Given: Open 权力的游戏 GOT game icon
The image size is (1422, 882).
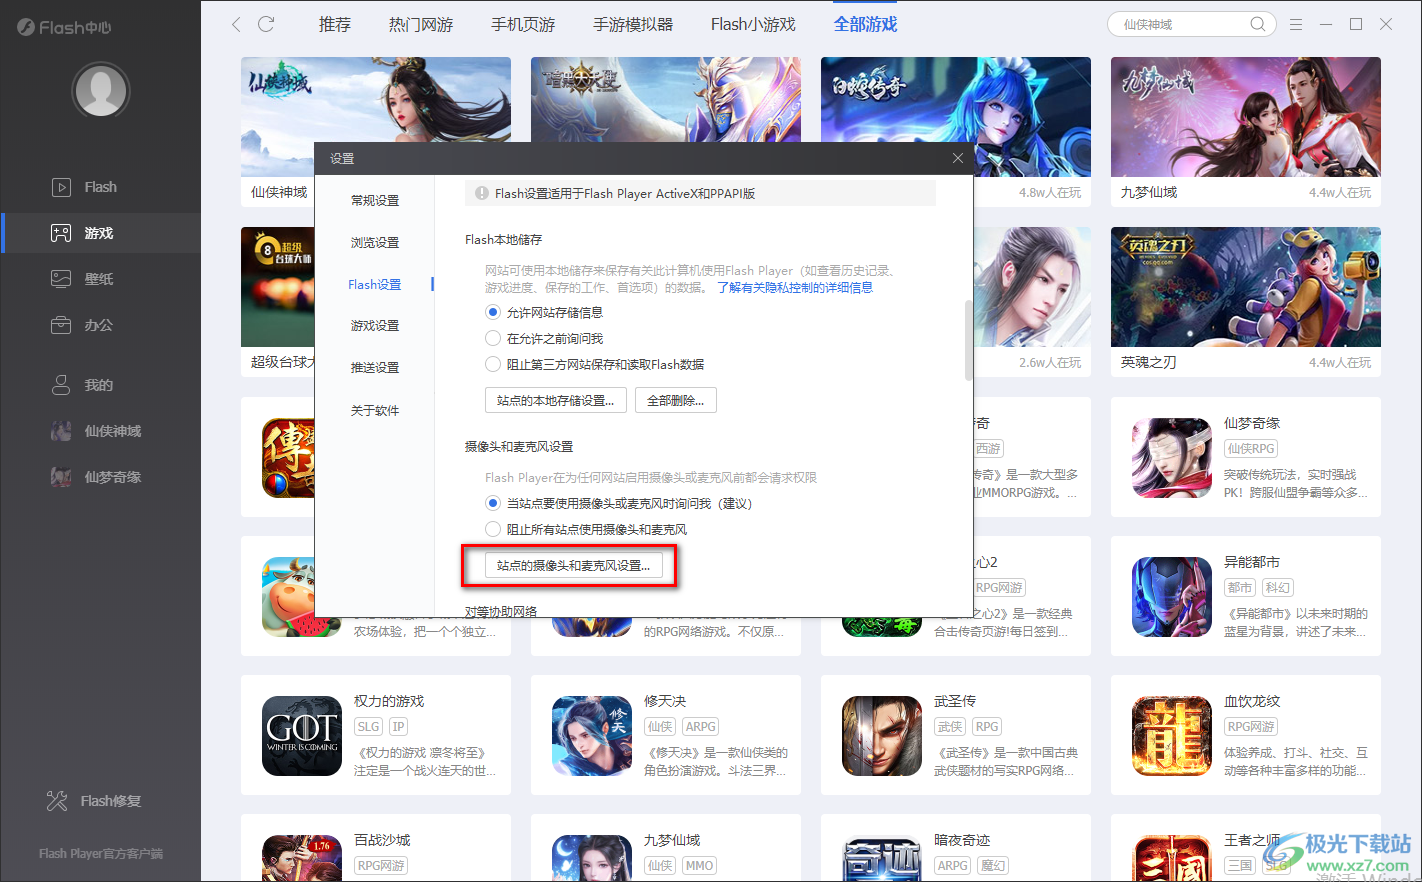Looking at the screenshot, I should tap(302, 736).
